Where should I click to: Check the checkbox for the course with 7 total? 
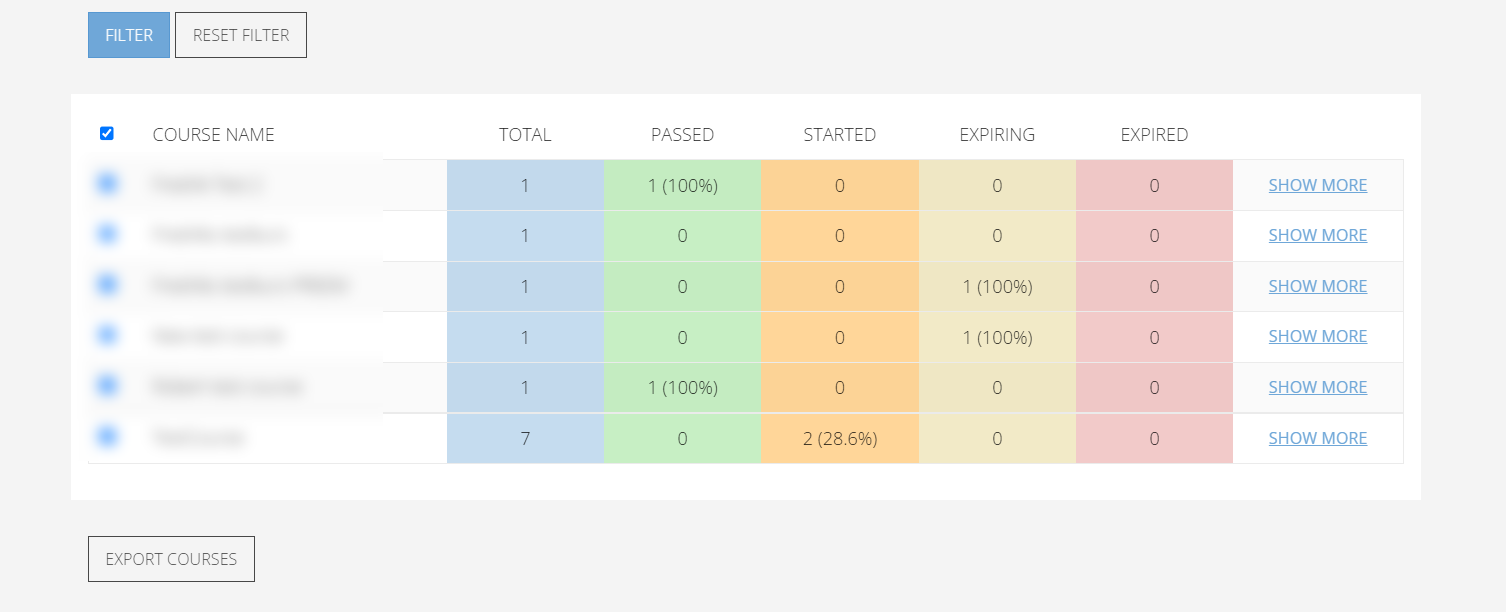point(107,437)
